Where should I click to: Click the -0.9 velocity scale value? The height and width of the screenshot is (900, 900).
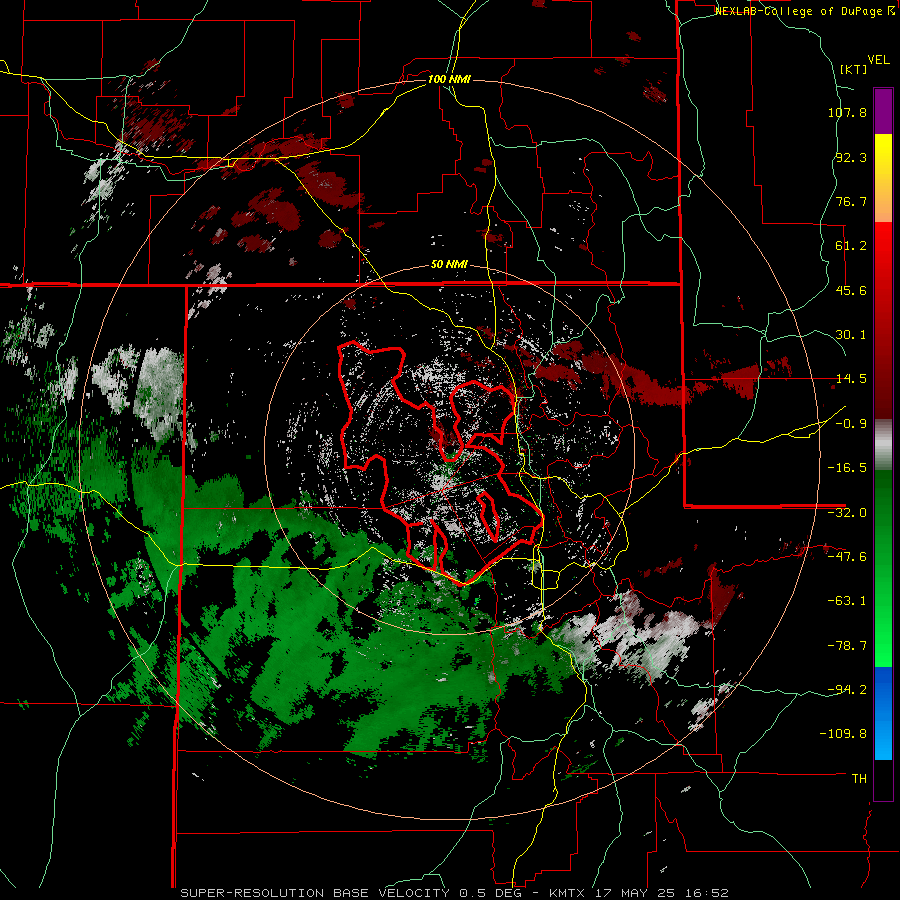coord(851,424)
